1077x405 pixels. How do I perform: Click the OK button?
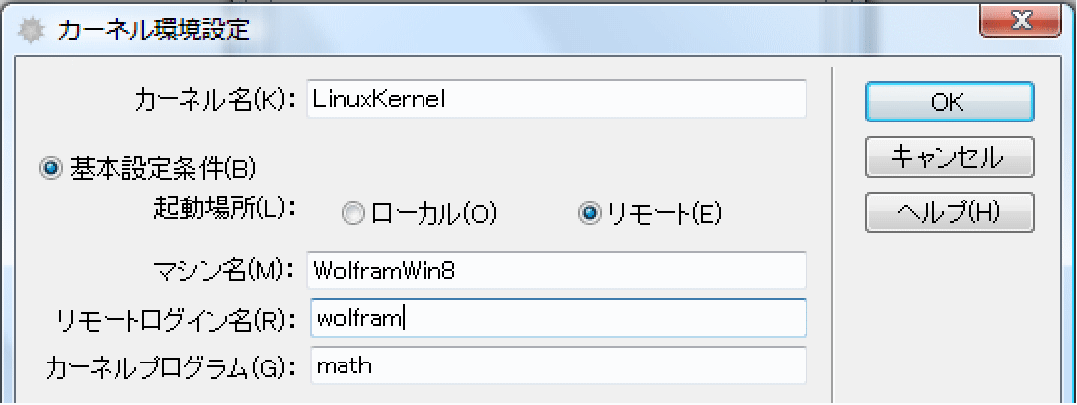[x=949, y=102]
